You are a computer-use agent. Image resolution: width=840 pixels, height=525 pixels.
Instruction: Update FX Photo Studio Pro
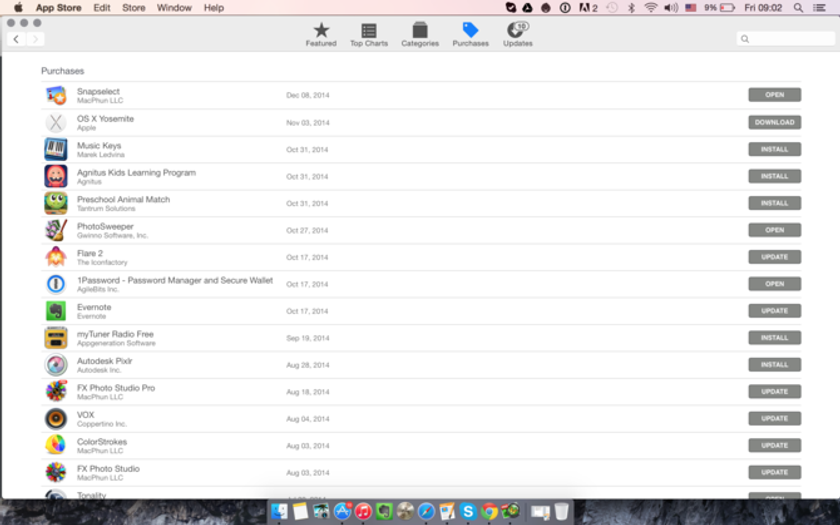(x=774, y=391)
